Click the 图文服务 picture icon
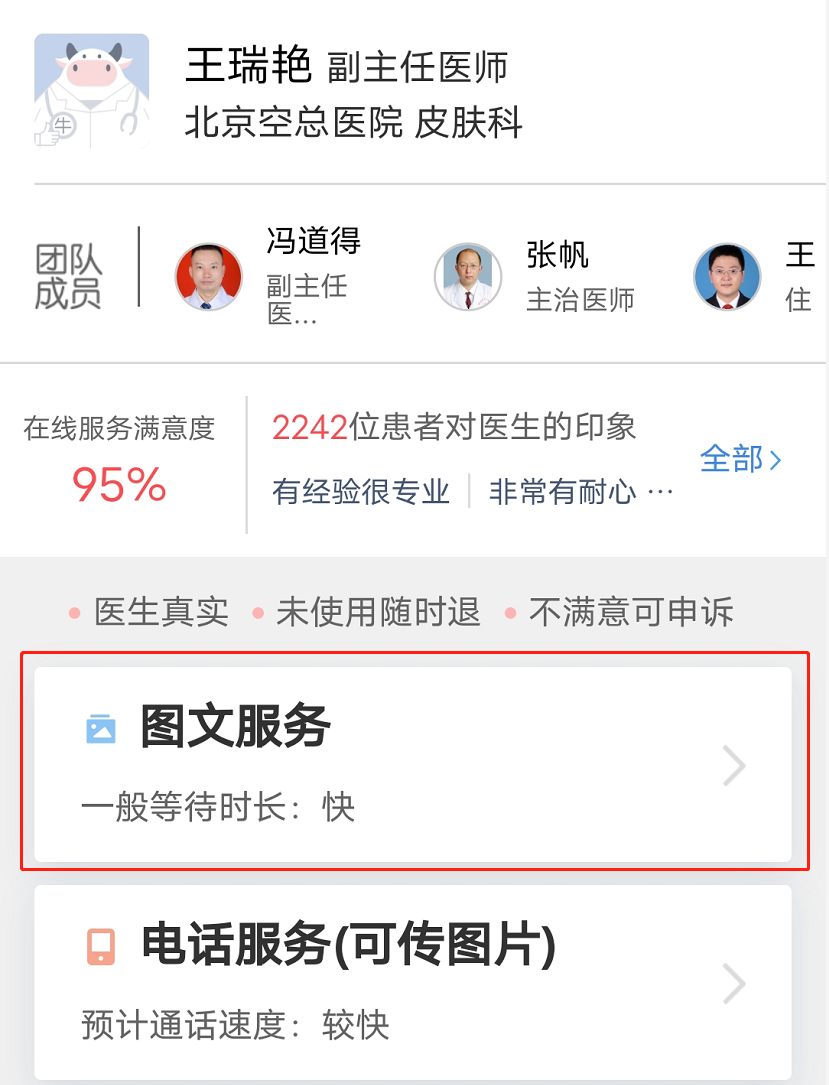The image size is (829, 1085). [101, 729]
